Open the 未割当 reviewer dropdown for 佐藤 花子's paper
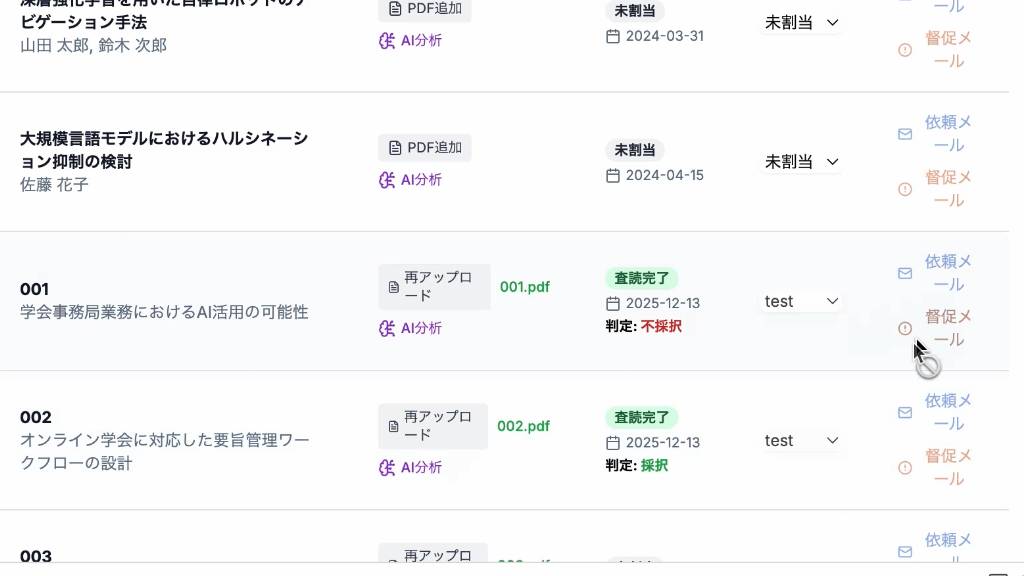Viewport: 1024px width, 576px height. point(801,162)
